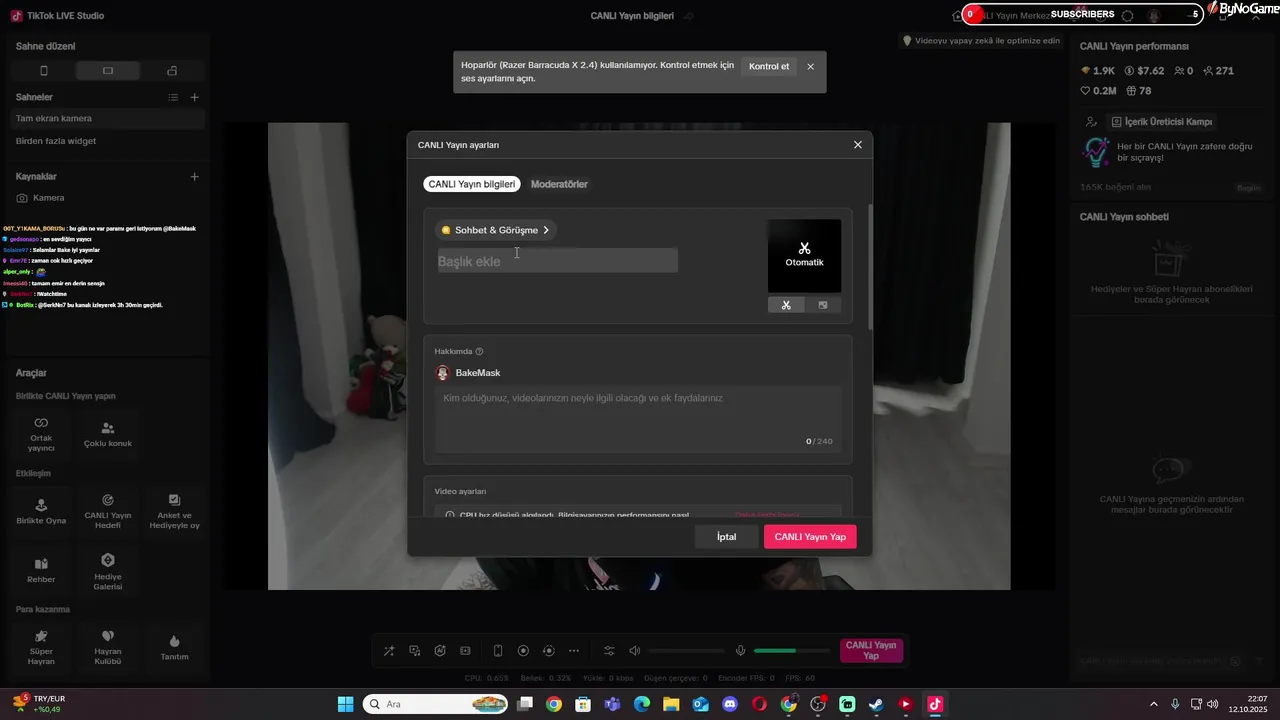The image size is (1280, 720).
Task: Open the Süper Hayran tool
Action: (x=41, y=647)
